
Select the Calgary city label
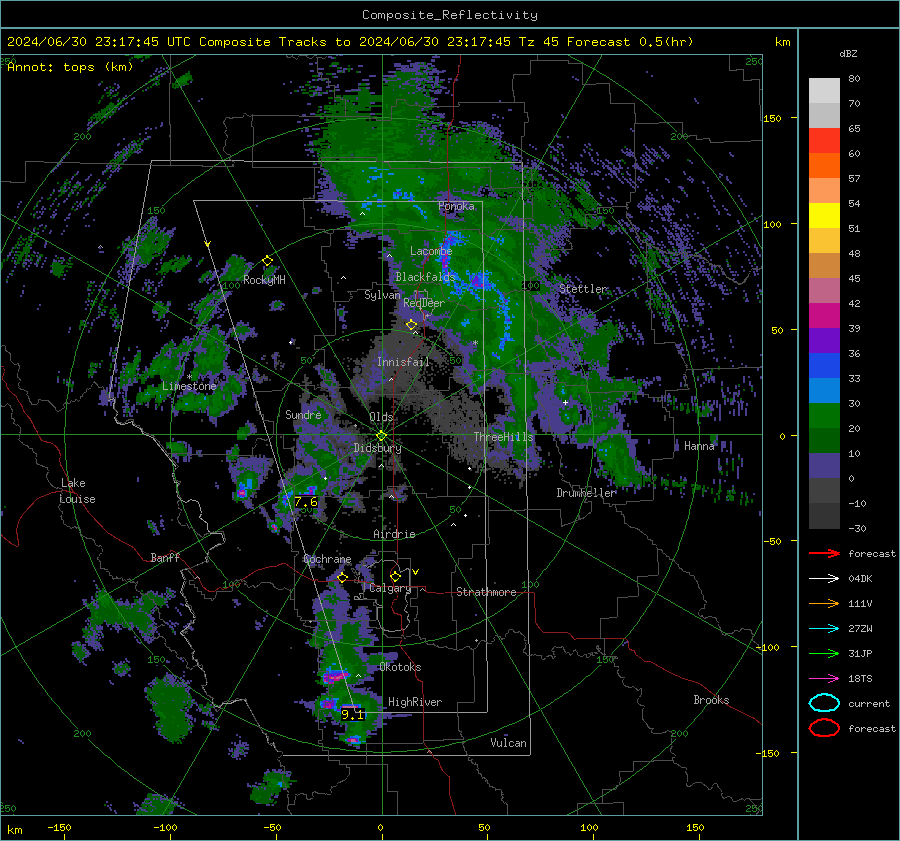[390, 588]
